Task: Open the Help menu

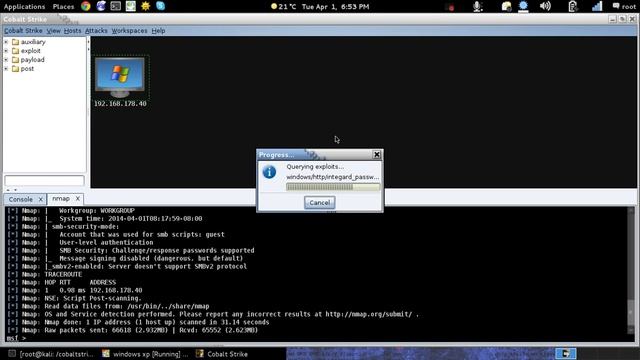Action: point(158,31)
